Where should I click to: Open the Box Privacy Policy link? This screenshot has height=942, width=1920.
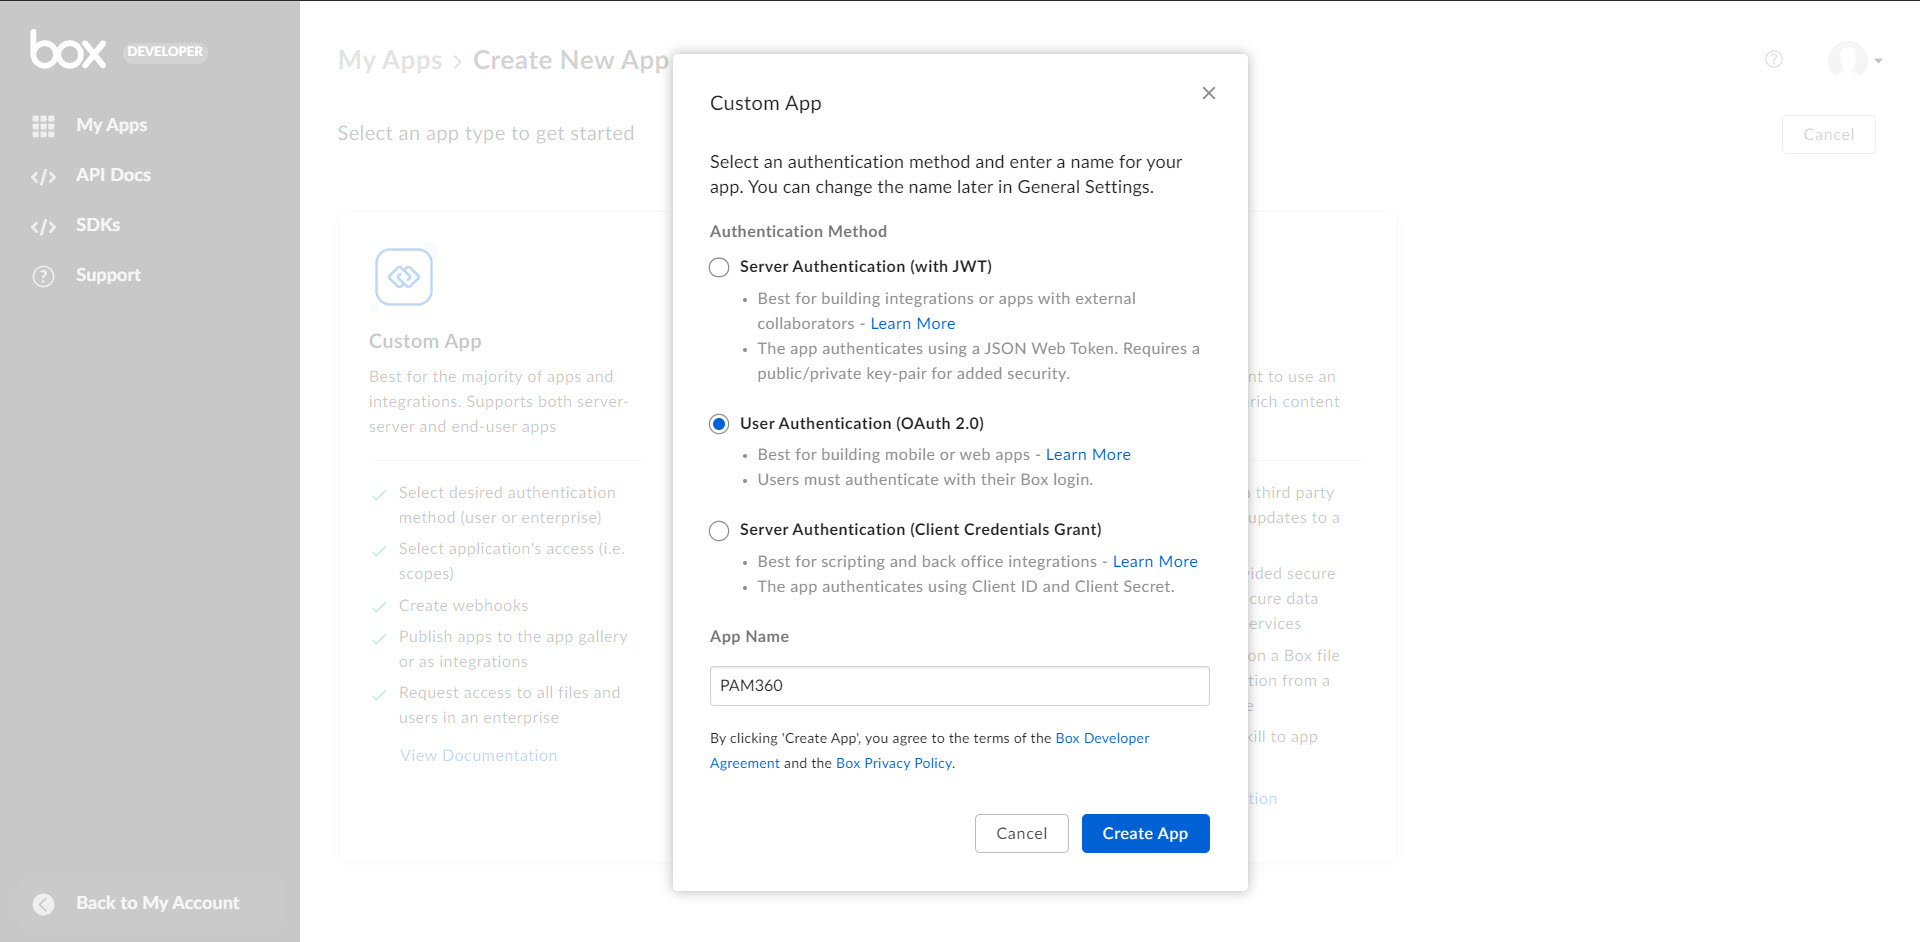pyautogui.click(x=894, y=763)
